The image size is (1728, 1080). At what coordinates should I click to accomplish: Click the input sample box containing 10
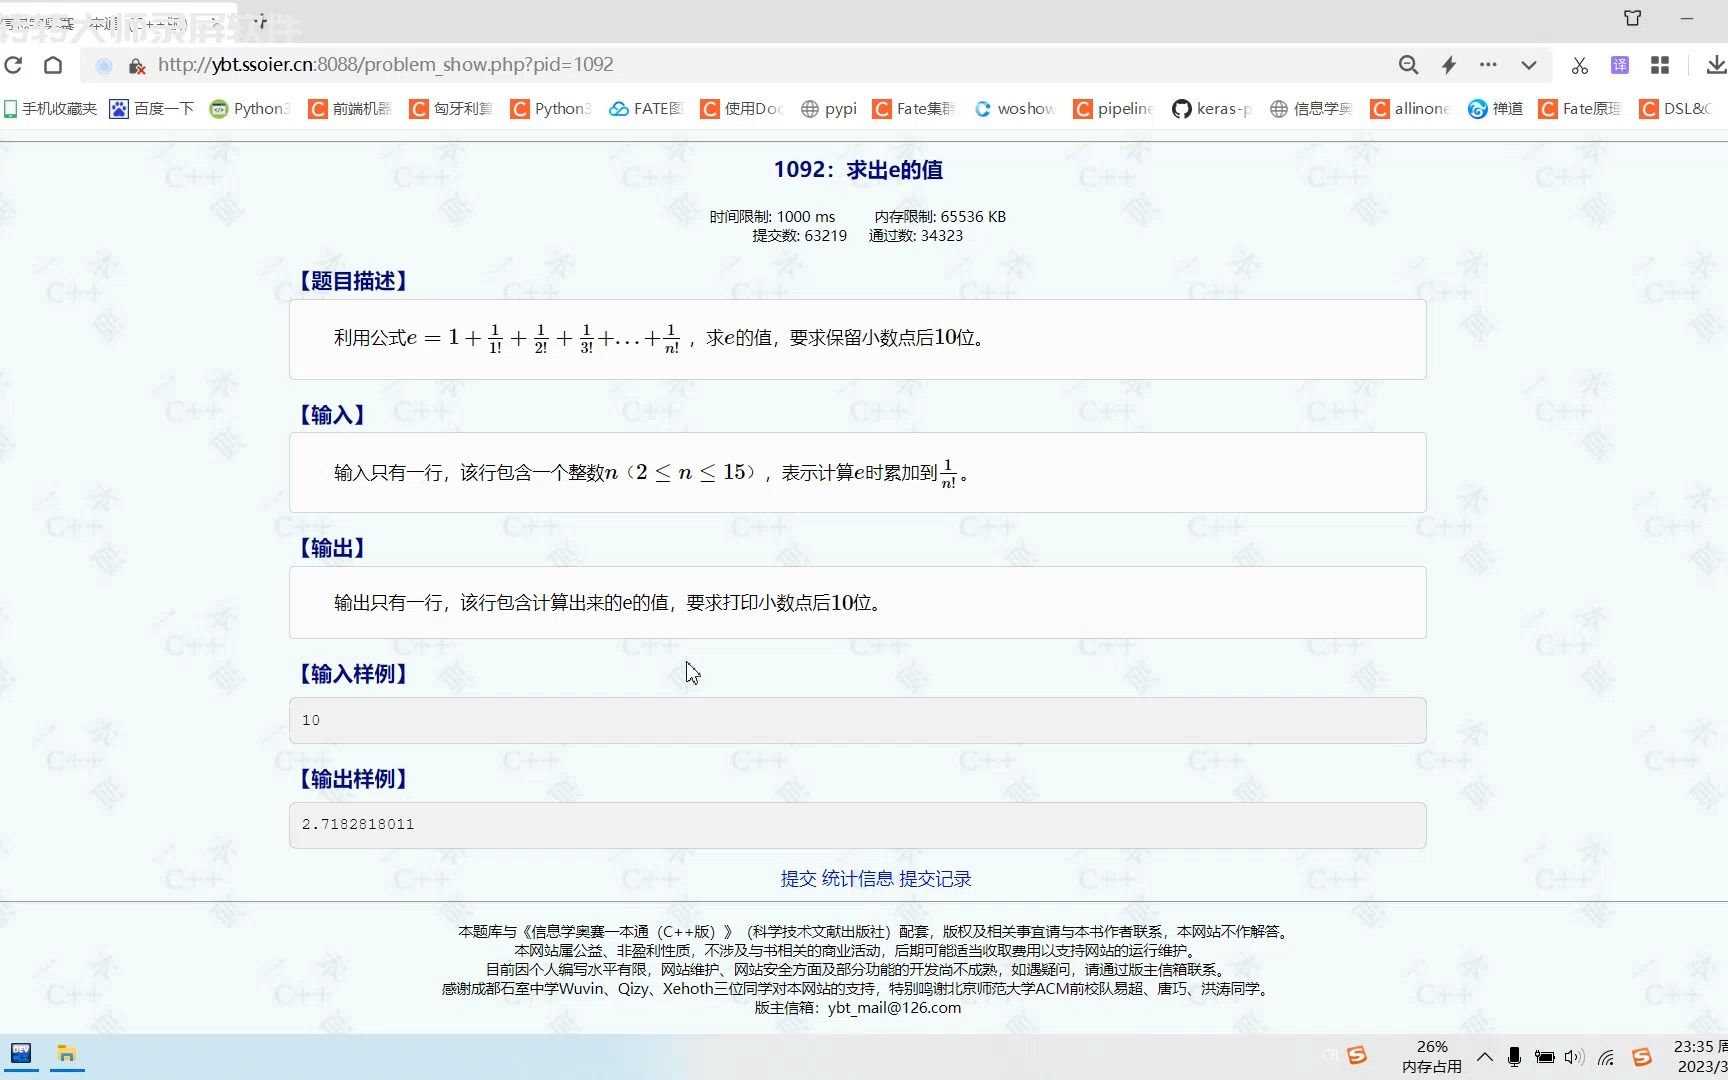click(857, 720)
